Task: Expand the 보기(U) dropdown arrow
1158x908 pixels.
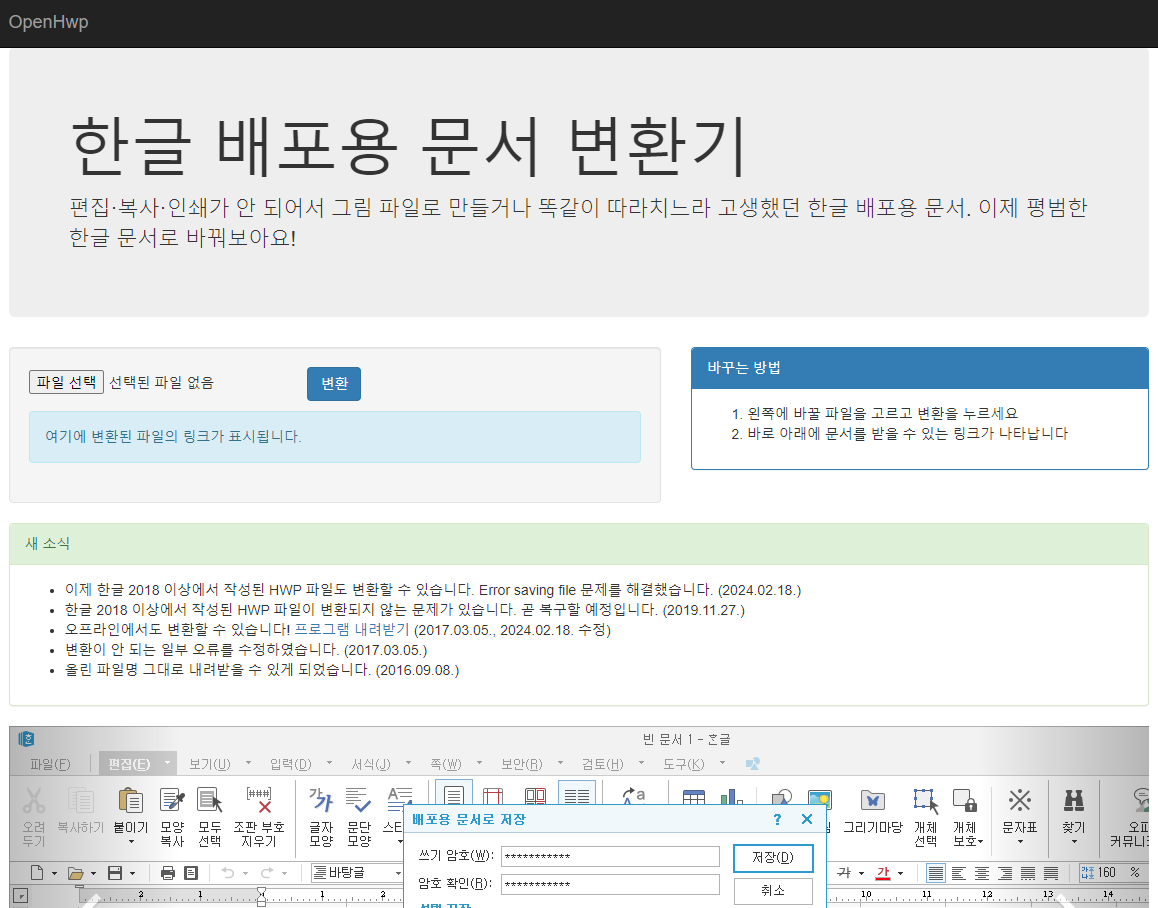Action: click(x=248, y=762)
